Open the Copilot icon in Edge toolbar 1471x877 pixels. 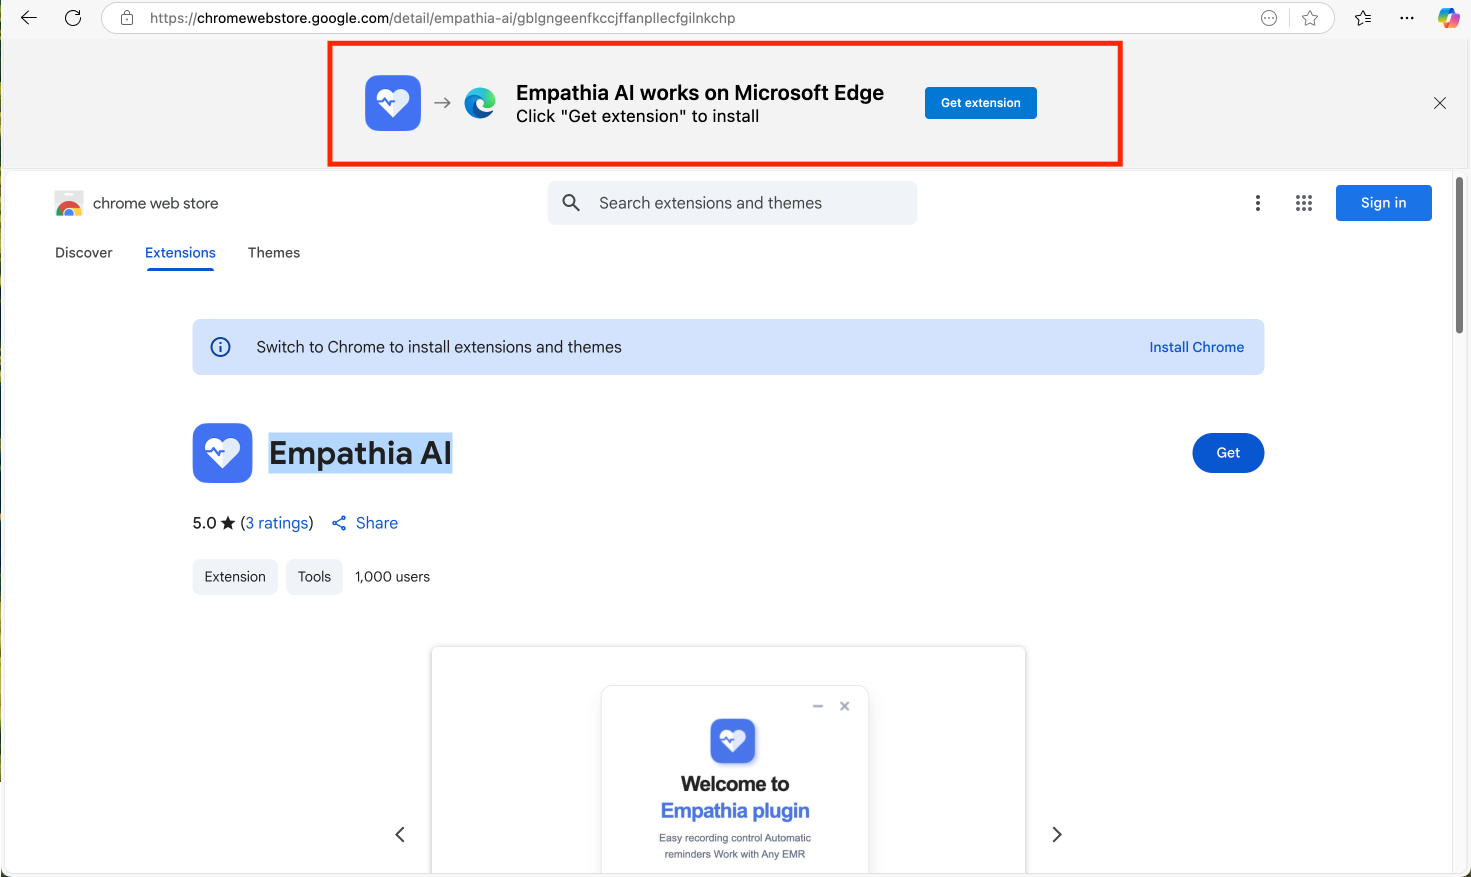click(1448, 18)
